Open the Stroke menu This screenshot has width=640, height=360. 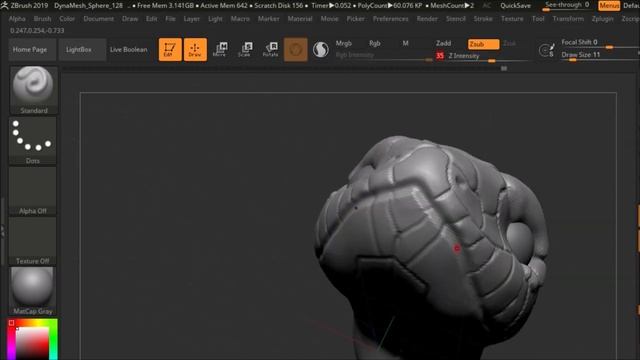[x=483, y=19]
